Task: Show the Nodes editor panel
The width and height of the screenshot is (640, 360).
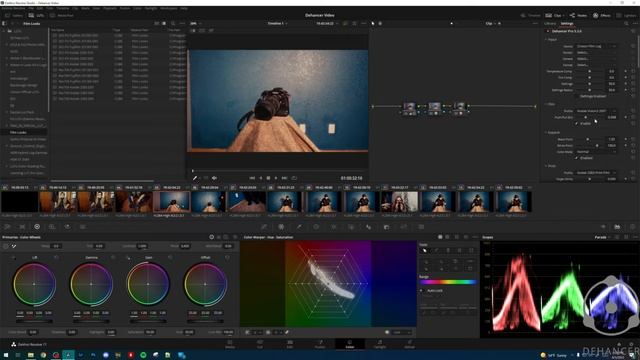Action: pyautogui.click(x=578, y=16)
